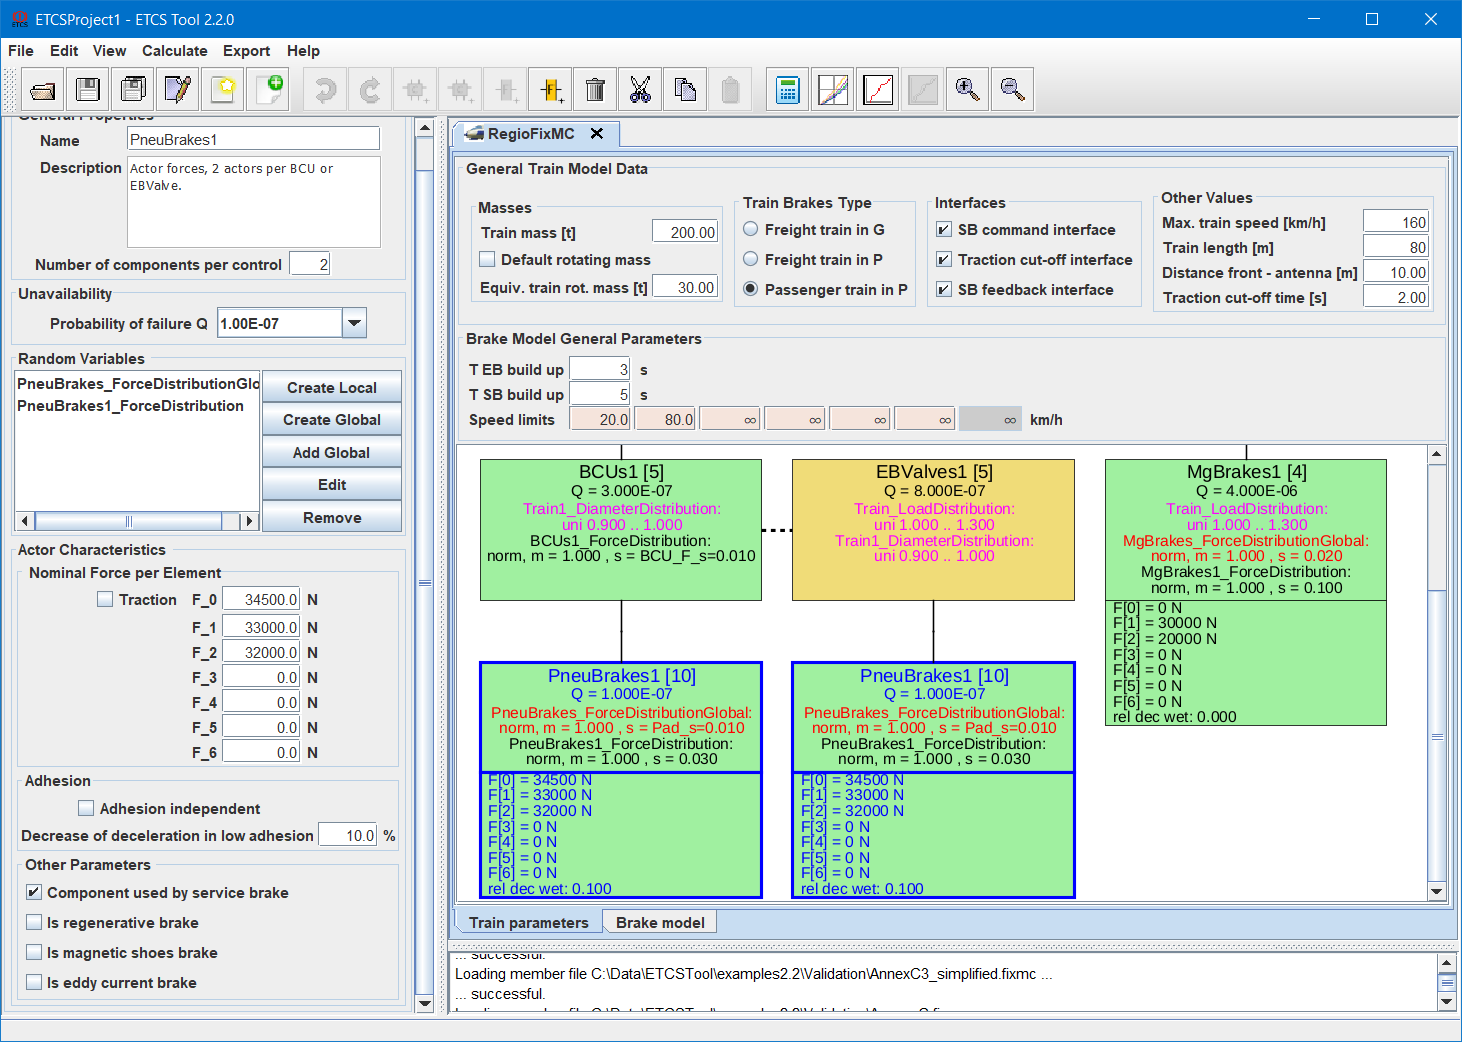Select the Freight train in G option
The image size is (1462, 1042).
pos(751,230)
